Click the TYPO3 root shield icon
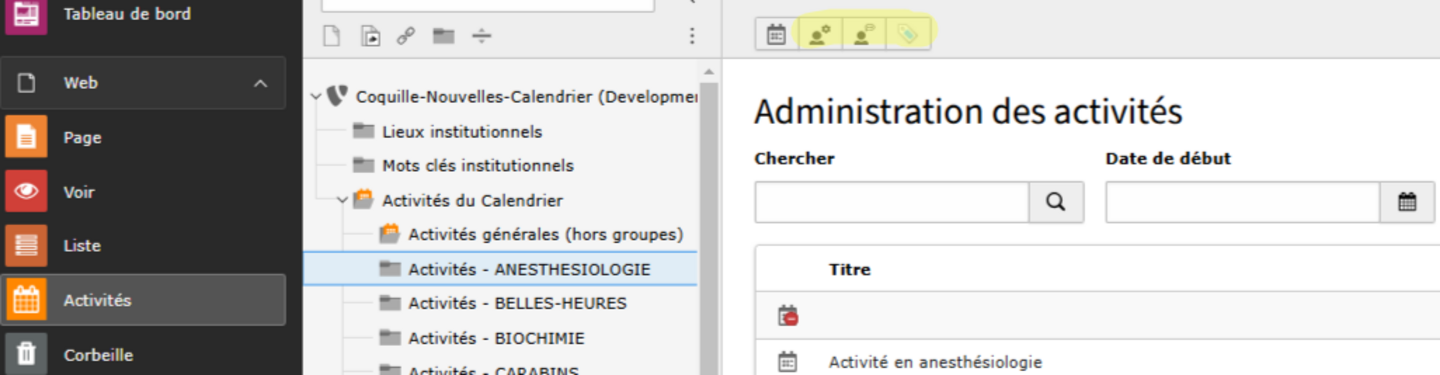 pos(337,96)
